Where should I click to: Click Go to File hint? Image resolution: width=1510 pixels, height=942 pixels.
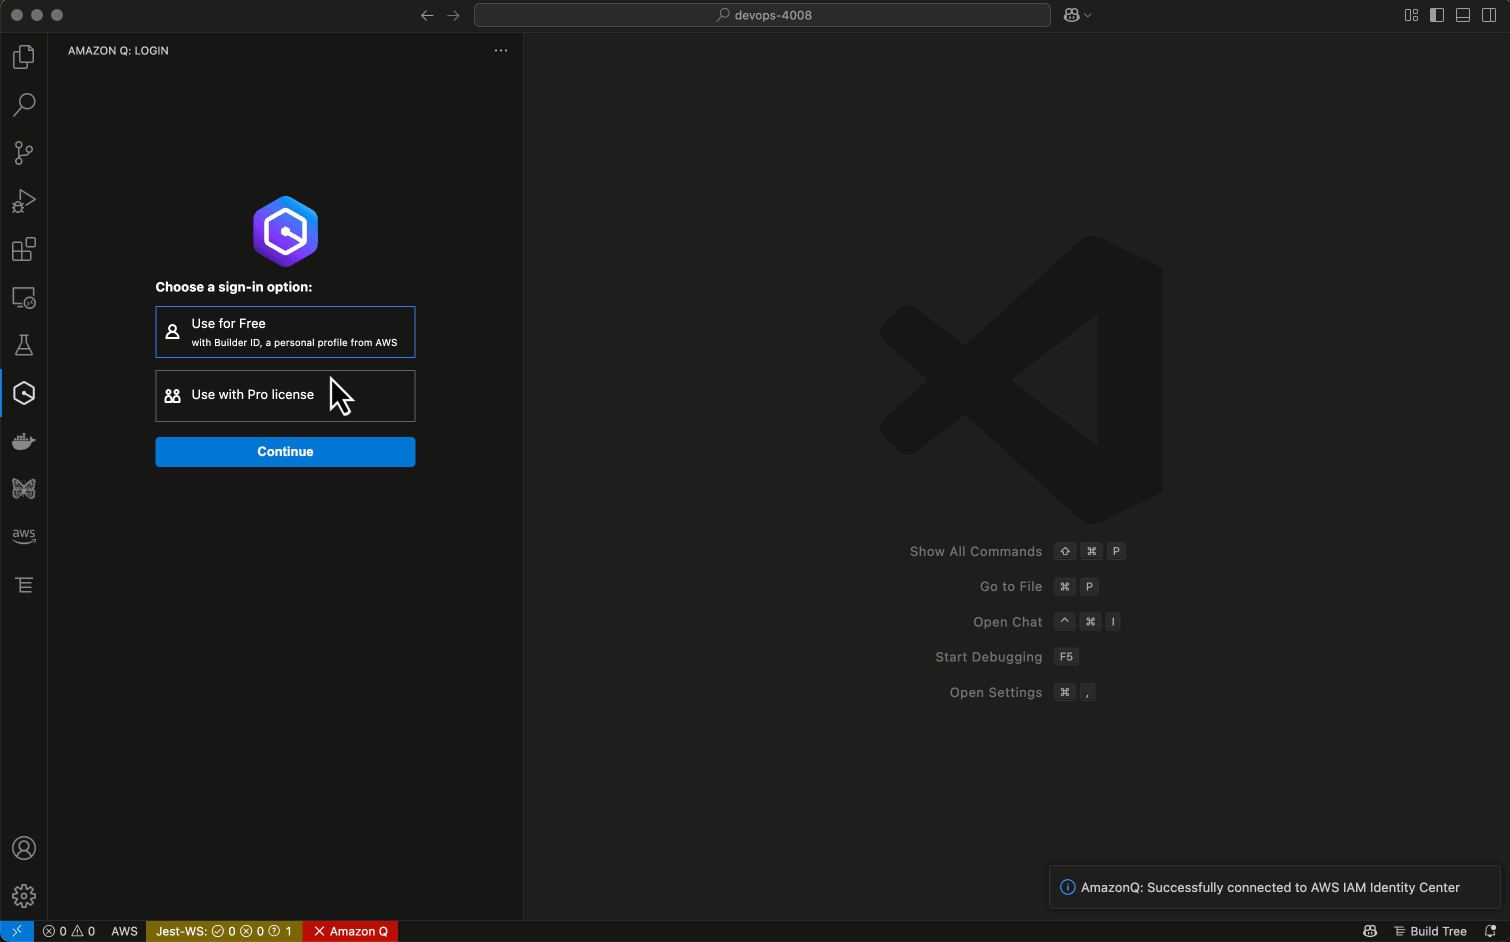pyautogui.click(x=1011, y=587)
